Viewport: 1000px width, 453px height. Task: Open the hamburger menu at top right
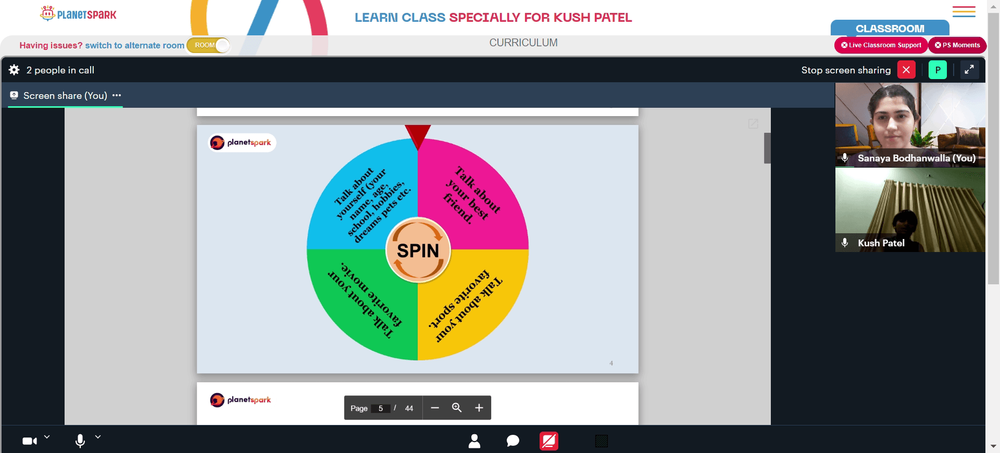point(964,11)
